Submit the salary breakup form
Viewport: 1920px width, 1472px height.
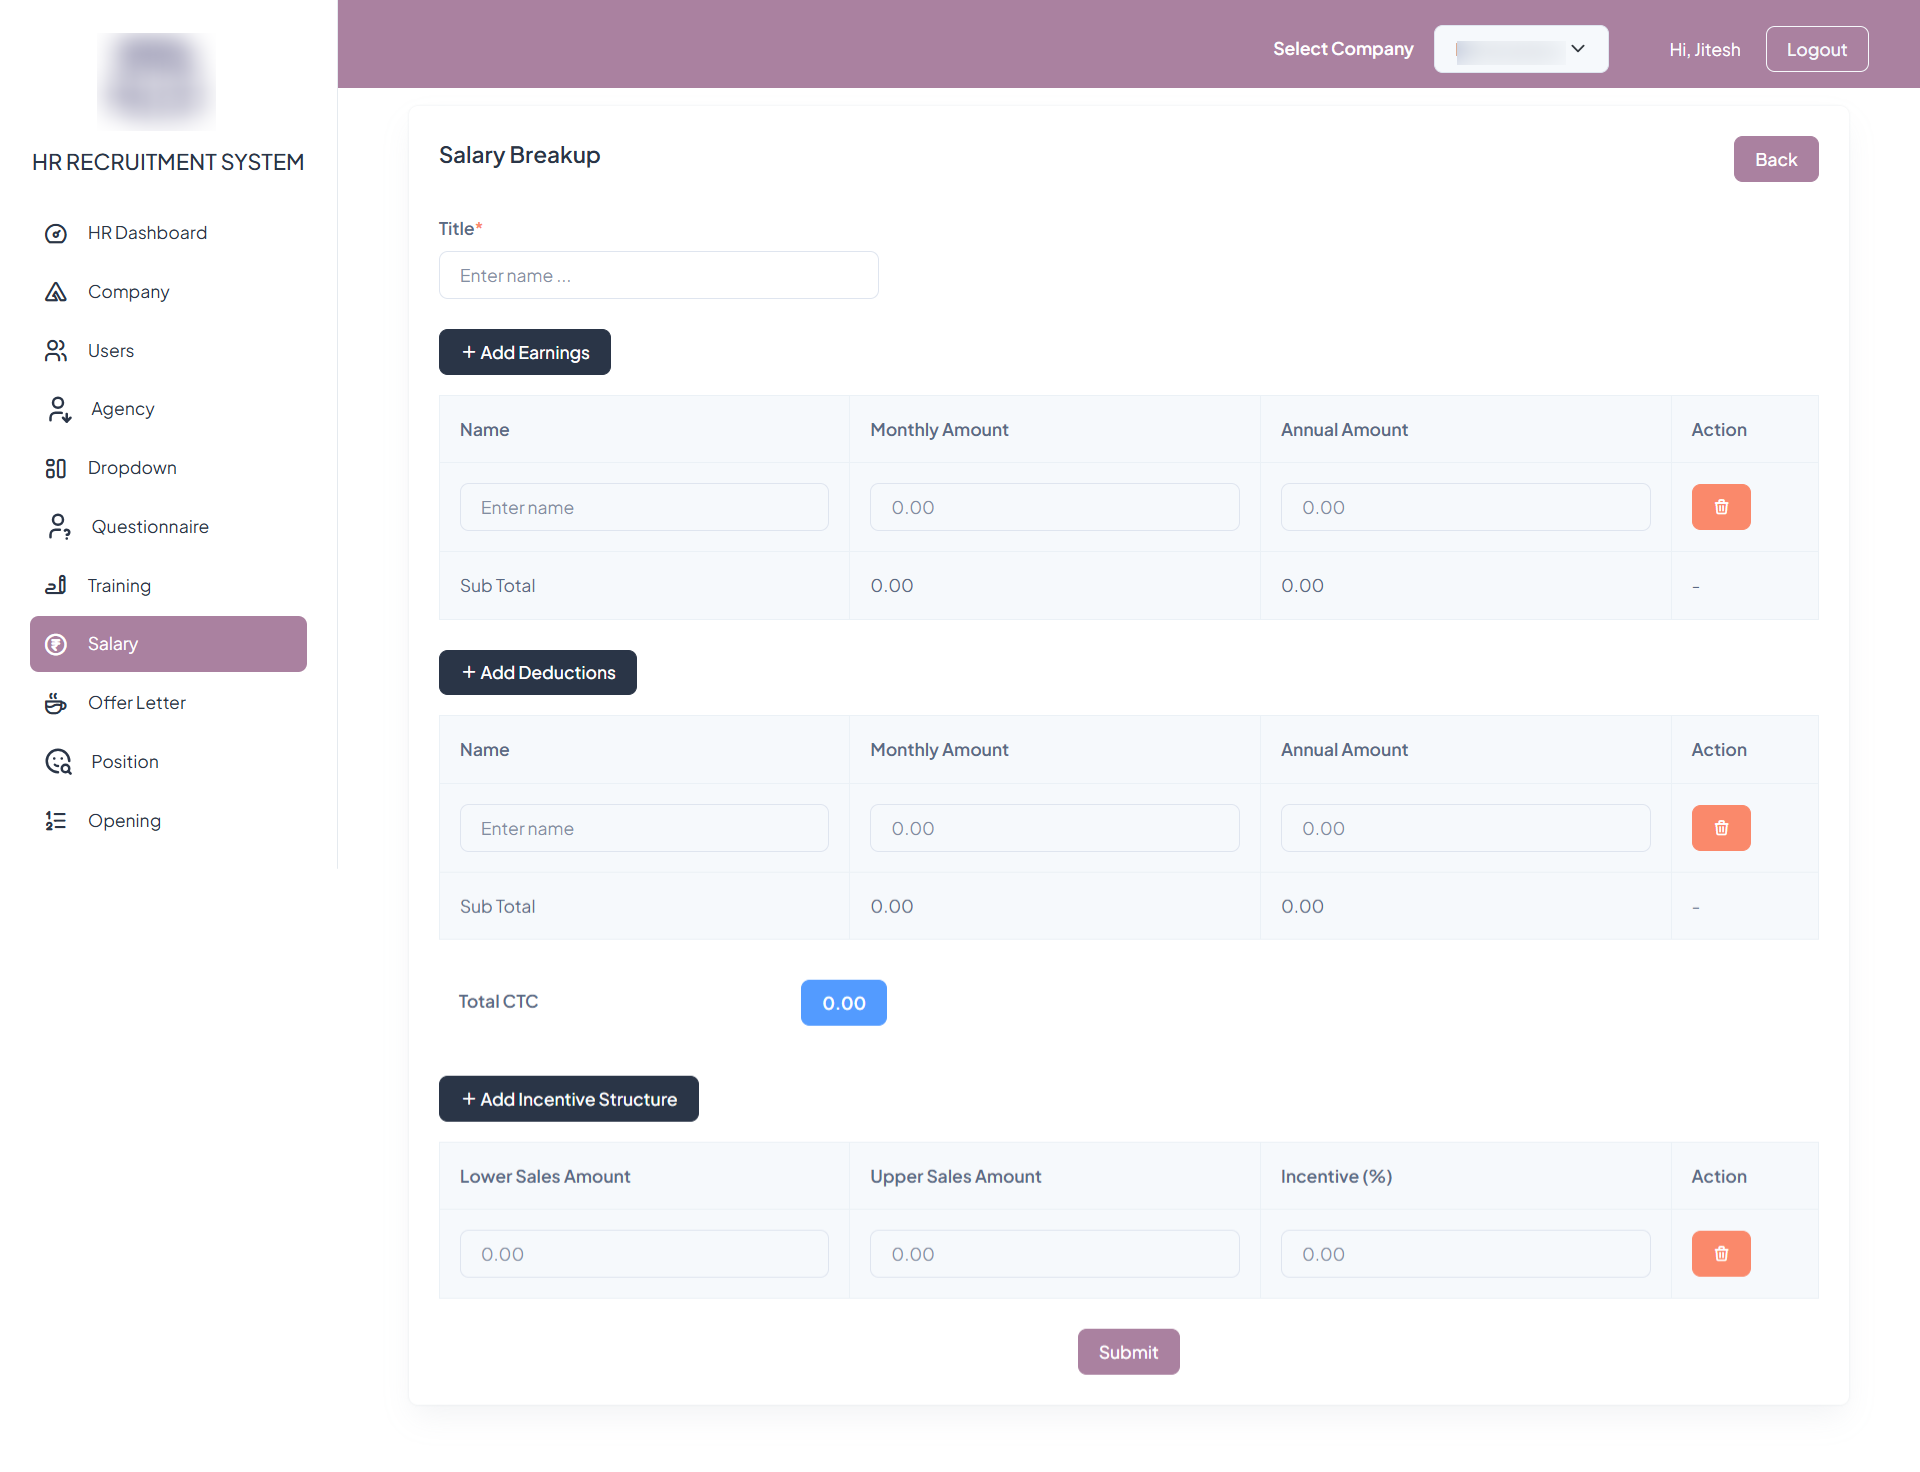point(1129,1352)
